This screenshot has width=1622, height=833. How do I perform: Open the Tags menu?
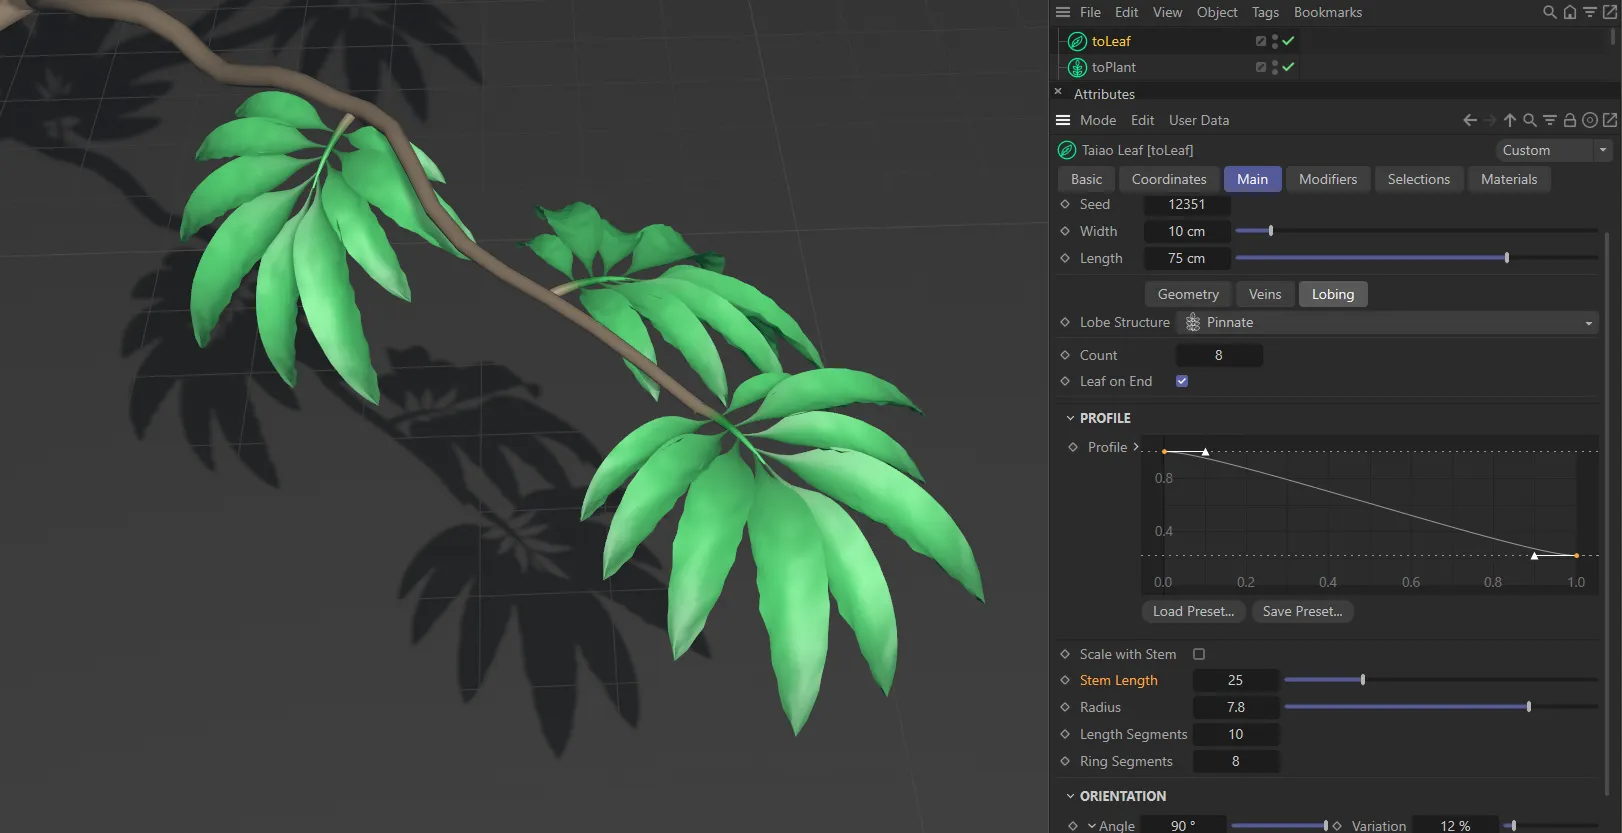click(1265, 12)
